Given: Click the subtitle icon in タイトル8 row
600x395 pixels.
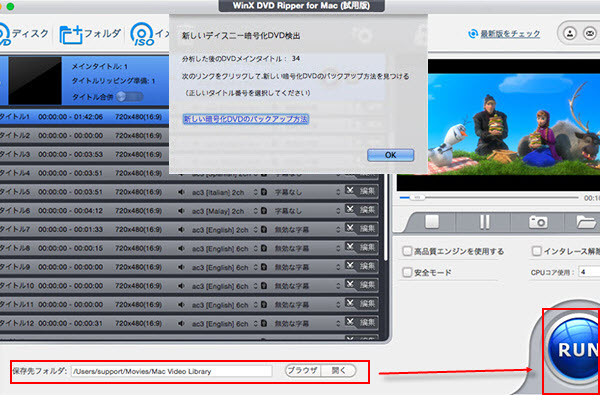Looking at the screenshot, I should click(264, 248).
